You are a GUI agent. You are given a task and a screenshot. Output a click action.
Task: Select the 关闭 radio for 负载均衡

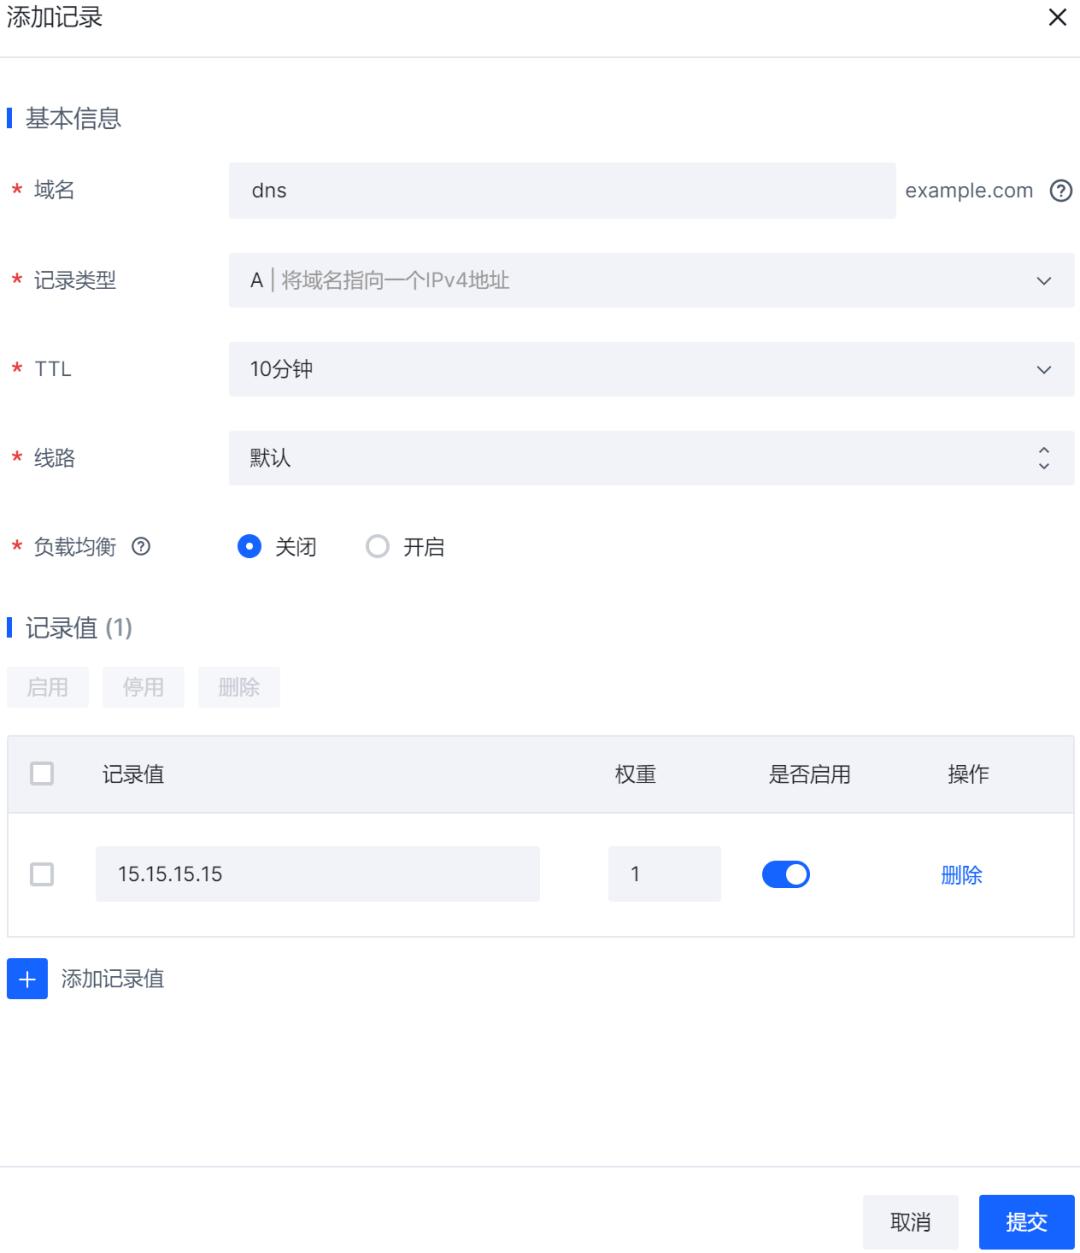click(x=250, y=546)
